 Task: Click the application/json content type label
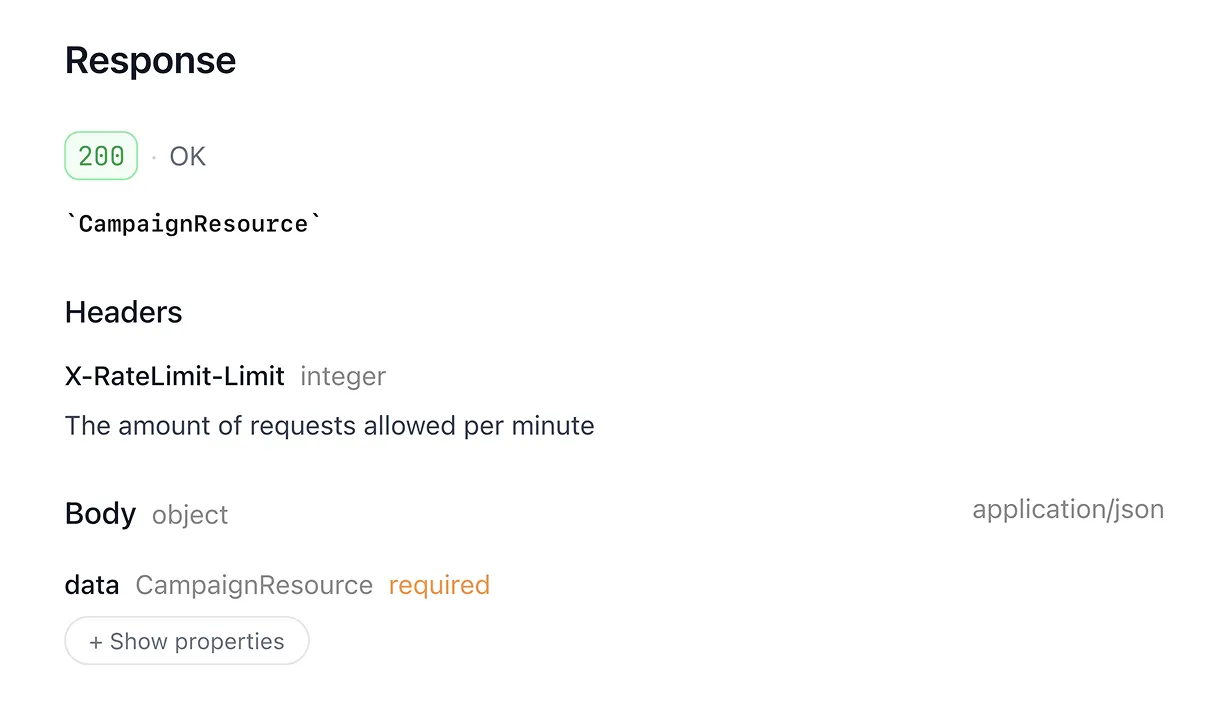1068,510
